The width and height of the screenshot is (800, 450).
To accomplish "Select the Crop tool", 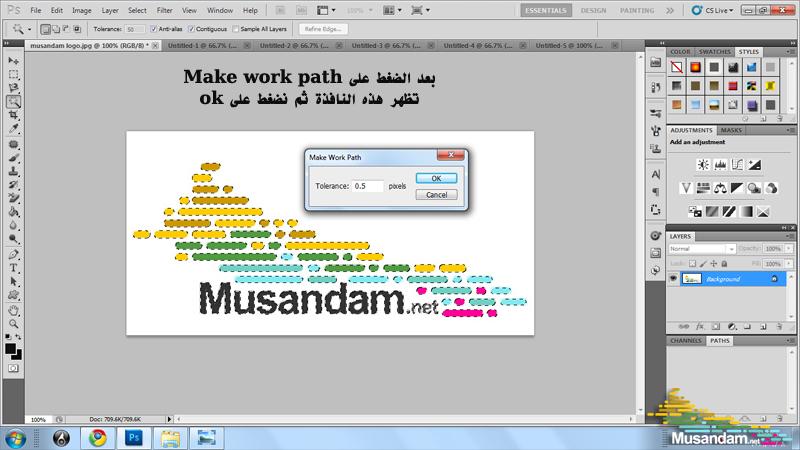I will tap(13, 115).
